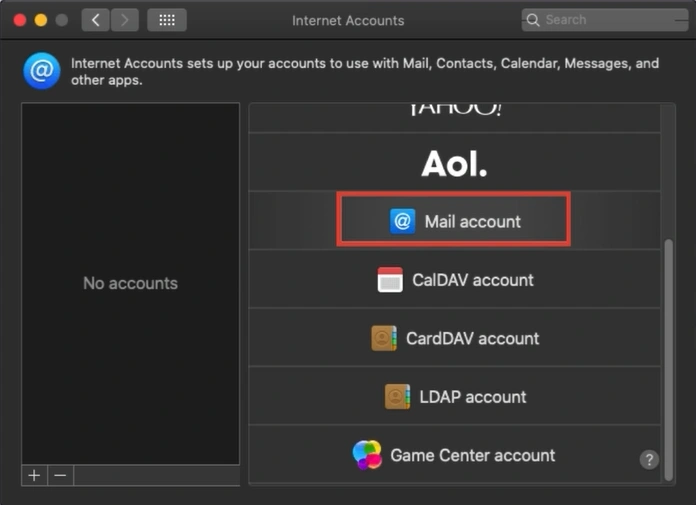Click the calendar icon for CalDAV
This screenshot has width=696, height=505.
tap(390, 280)
